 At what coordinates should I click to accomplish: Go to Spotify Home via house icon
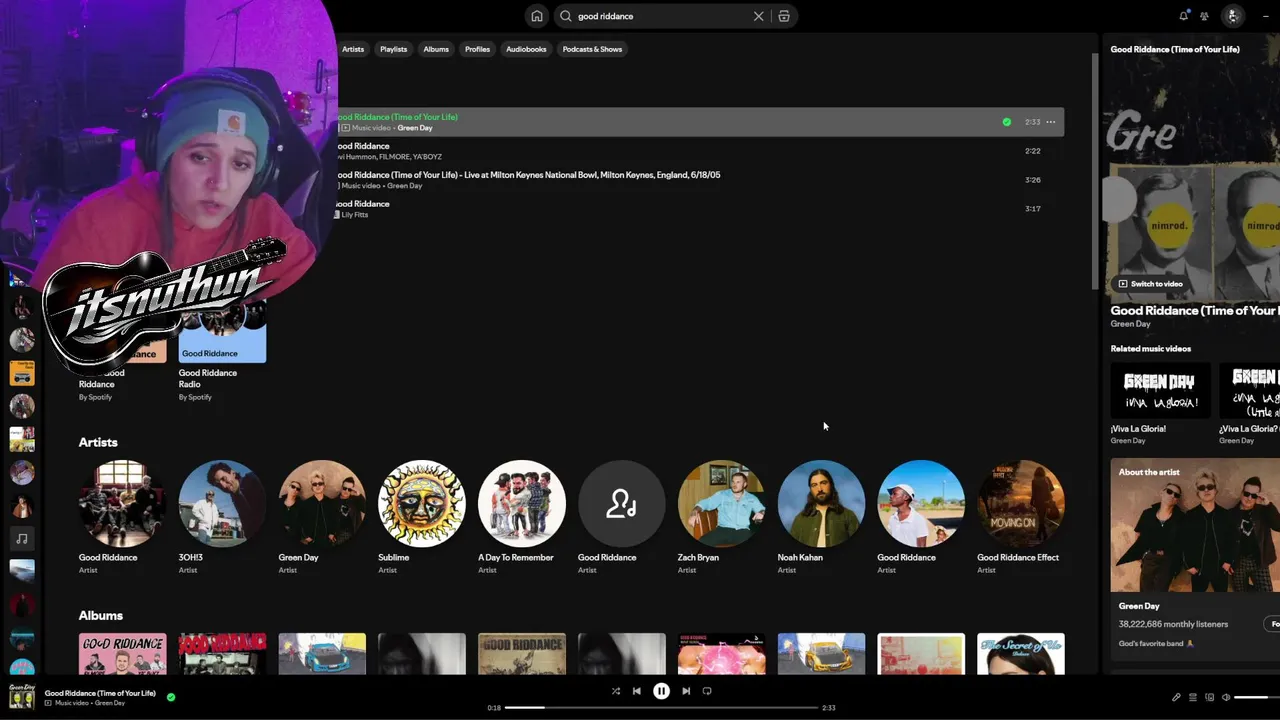537,16
